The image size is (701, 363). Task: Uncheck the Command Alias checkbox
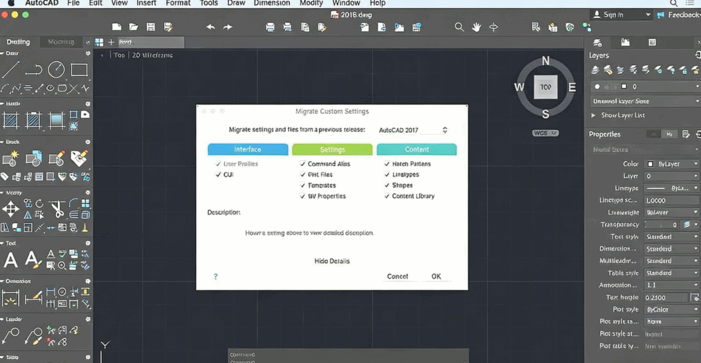click(x=303, y=164)
